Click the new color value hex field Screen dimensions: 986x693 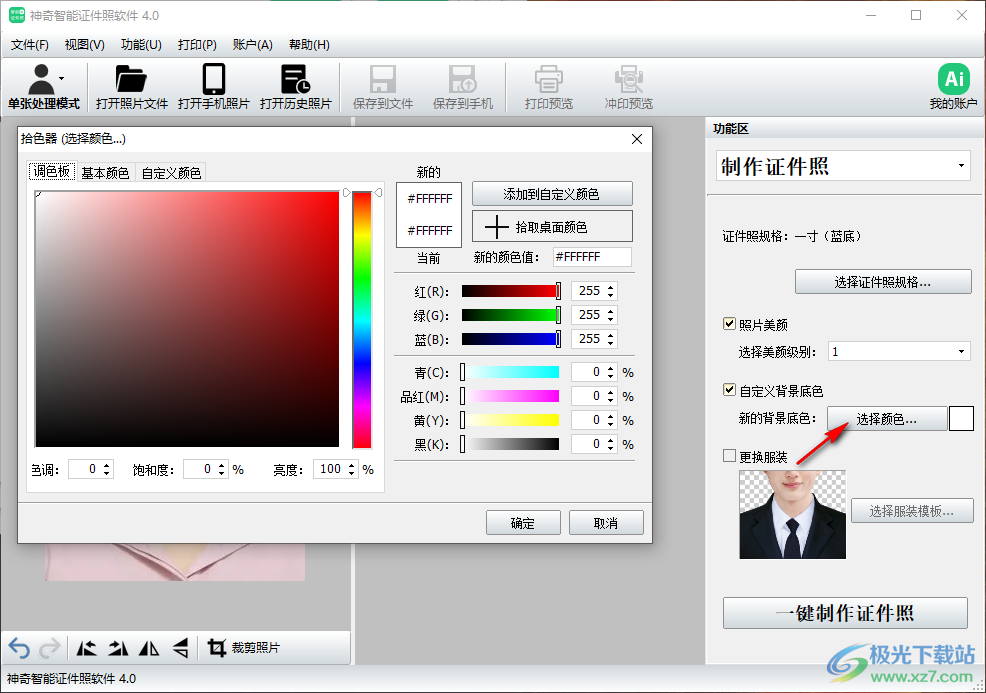coord(592,257)
